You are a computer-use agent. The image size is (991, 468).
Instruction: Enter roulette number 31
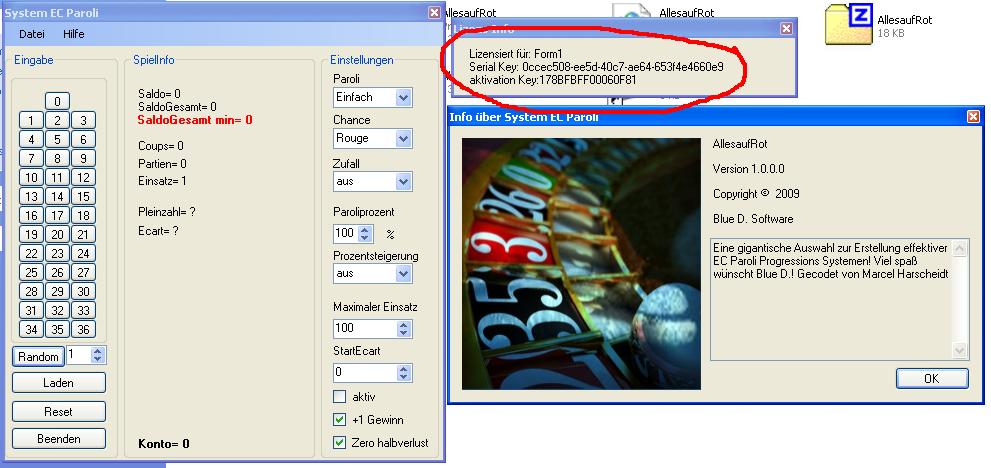[32, 311]
